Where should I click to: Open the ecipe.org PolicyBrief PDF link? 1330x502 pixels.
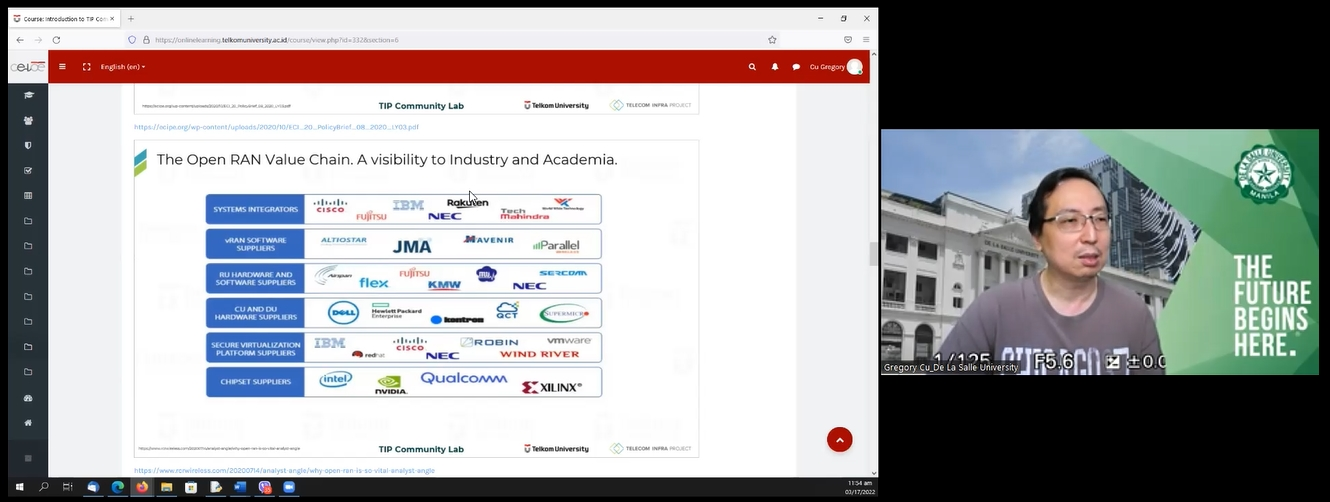point(276,127)
